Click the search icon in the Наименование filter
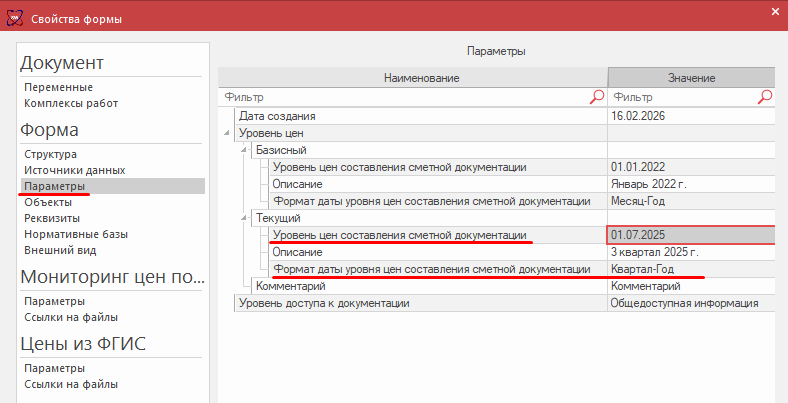 click(x=597, y=97)
